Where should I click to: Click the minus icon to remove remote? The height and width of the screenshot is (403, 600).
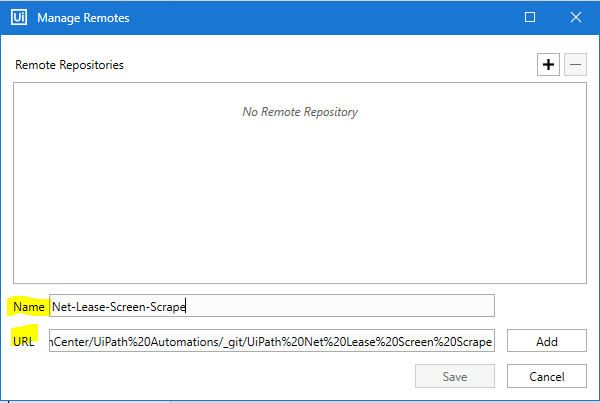pos(575,64)
